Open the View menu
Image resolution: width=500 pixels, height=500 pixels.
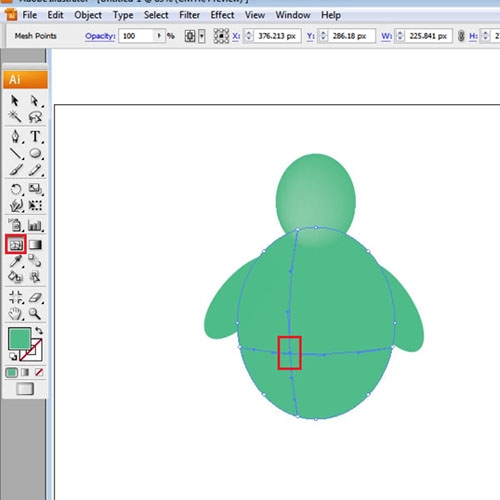coord(255,15)
